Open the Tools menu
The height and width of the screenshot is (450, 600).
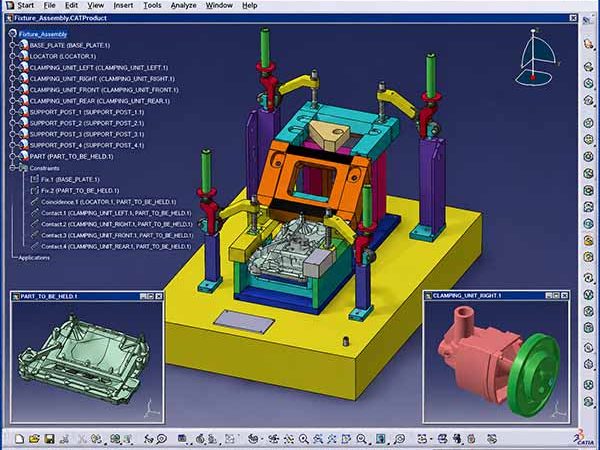click(152, 5)
